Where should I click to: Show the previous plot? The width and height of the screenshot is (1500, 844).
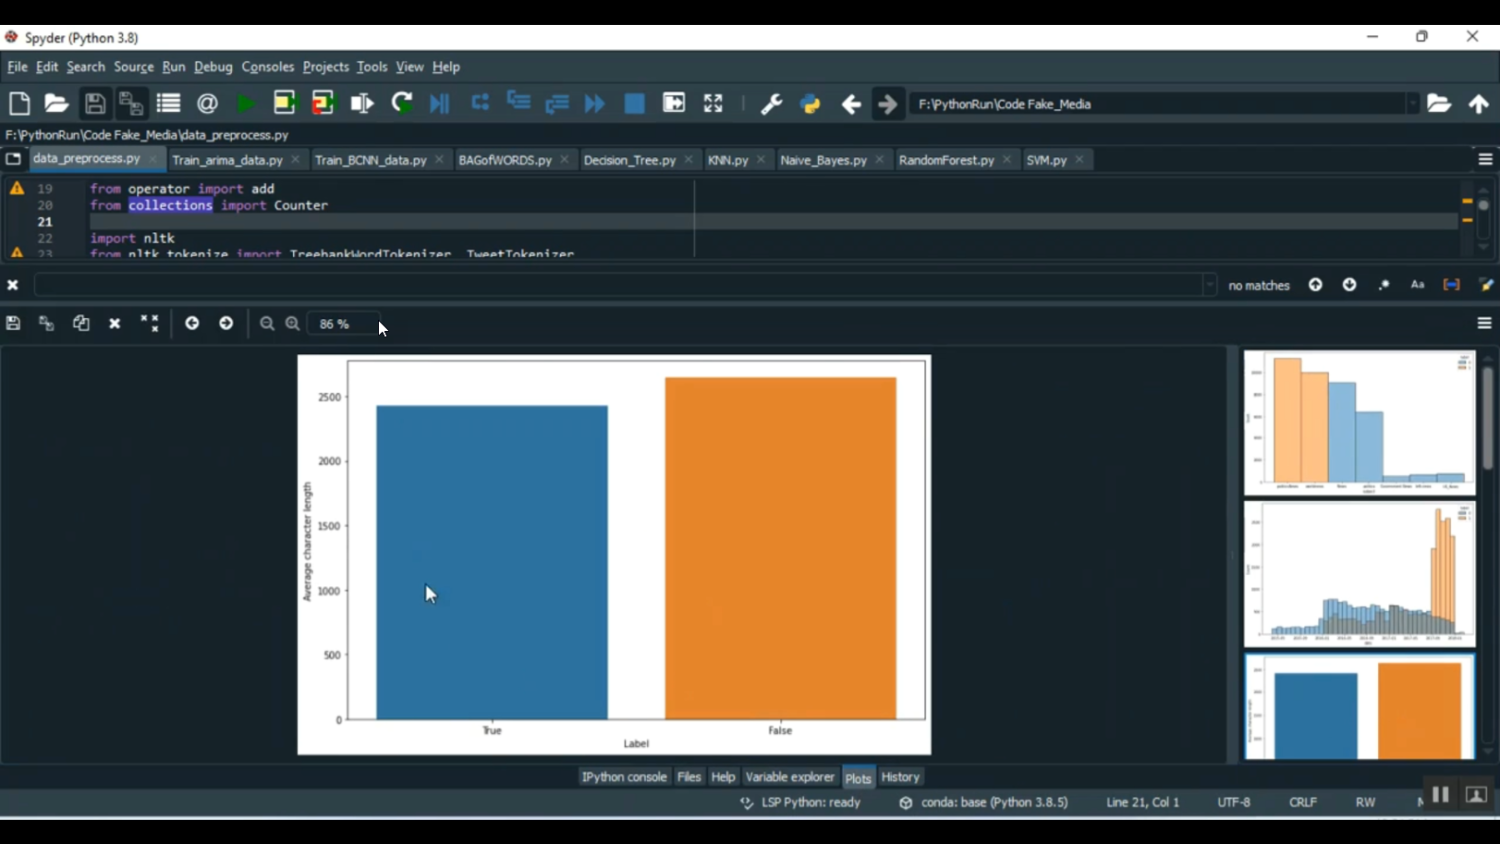pos(192,323)
